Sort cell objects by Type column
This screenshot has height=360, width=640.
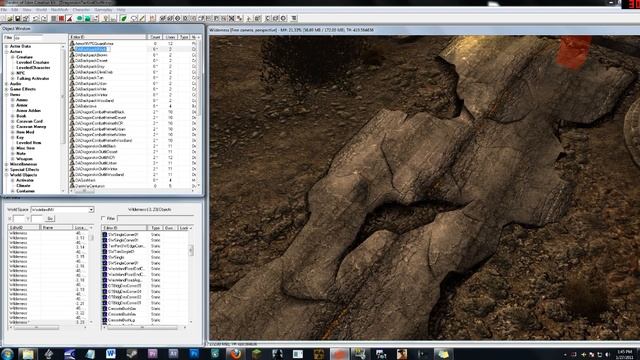tap(156, 228)
